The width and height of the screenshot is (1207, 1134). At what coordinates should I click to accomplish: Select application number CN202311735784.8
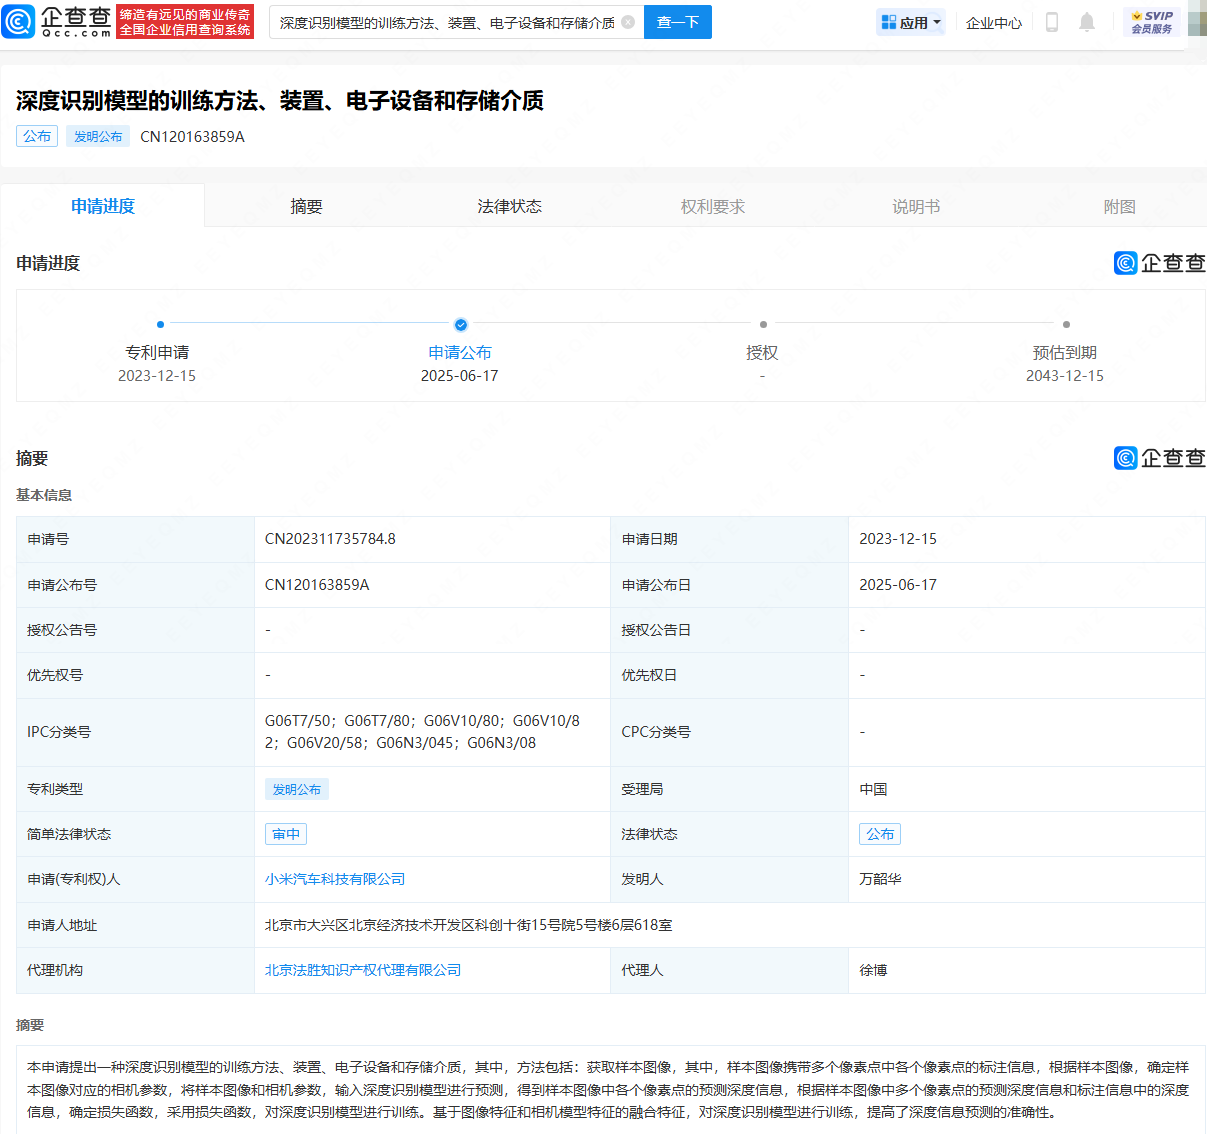pos(330,539)
